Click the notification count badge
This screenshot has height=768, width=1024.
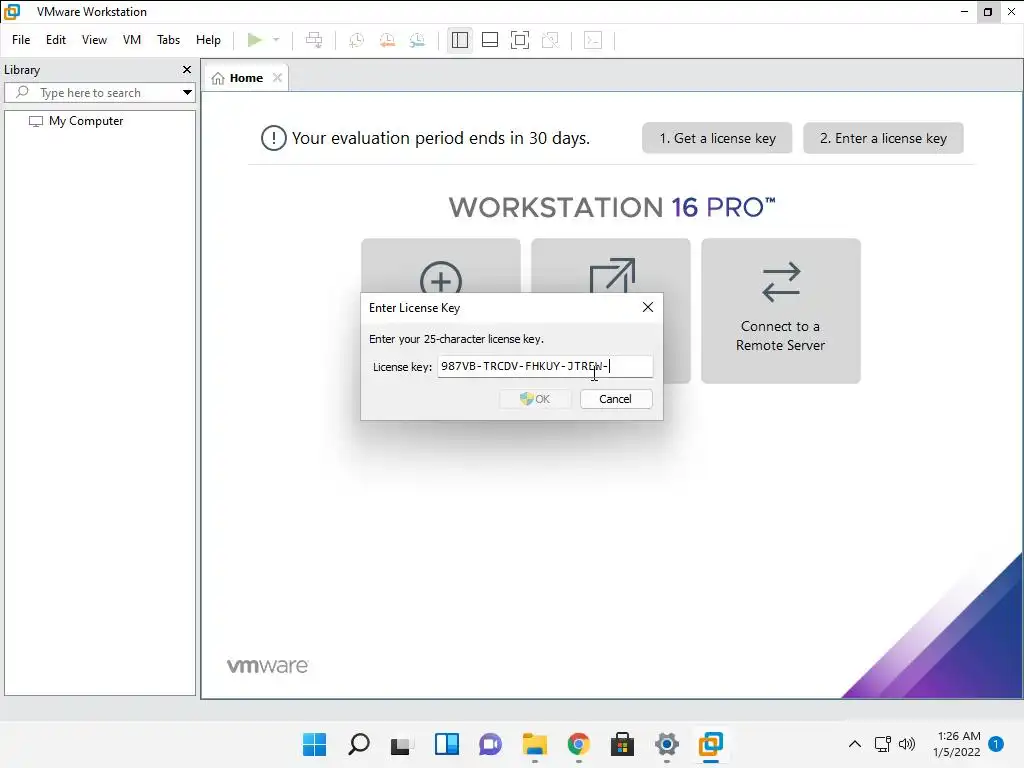[x=996, y=744]
